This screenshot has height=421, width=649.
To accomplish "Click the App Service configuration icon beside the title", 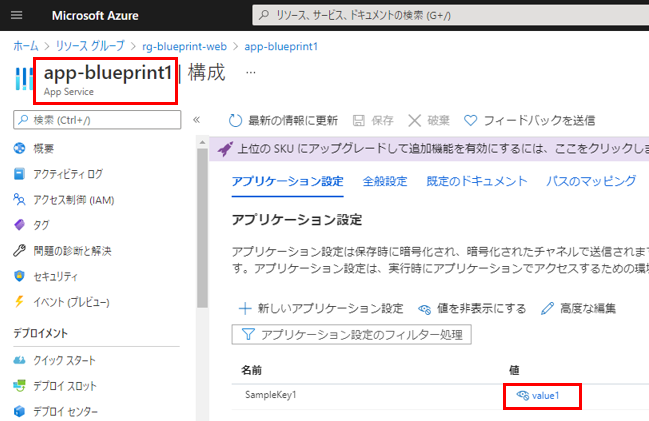I will [x=24, y=79].
